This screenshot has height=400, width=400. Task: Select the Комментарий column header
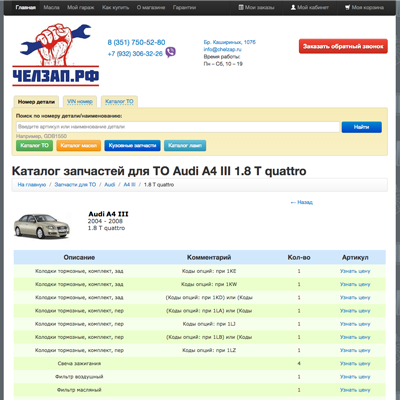click(209, 257)
